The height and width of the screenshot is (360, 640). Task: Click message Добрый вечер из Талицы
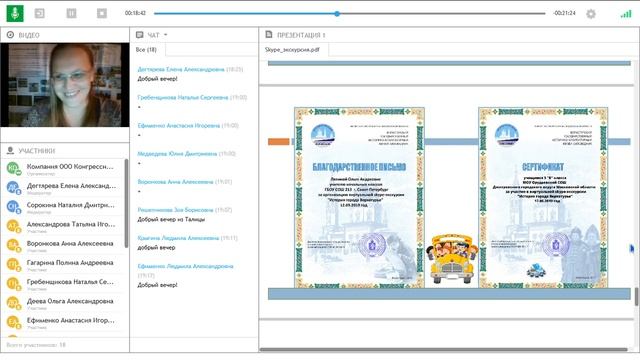[x=171, y=219]
